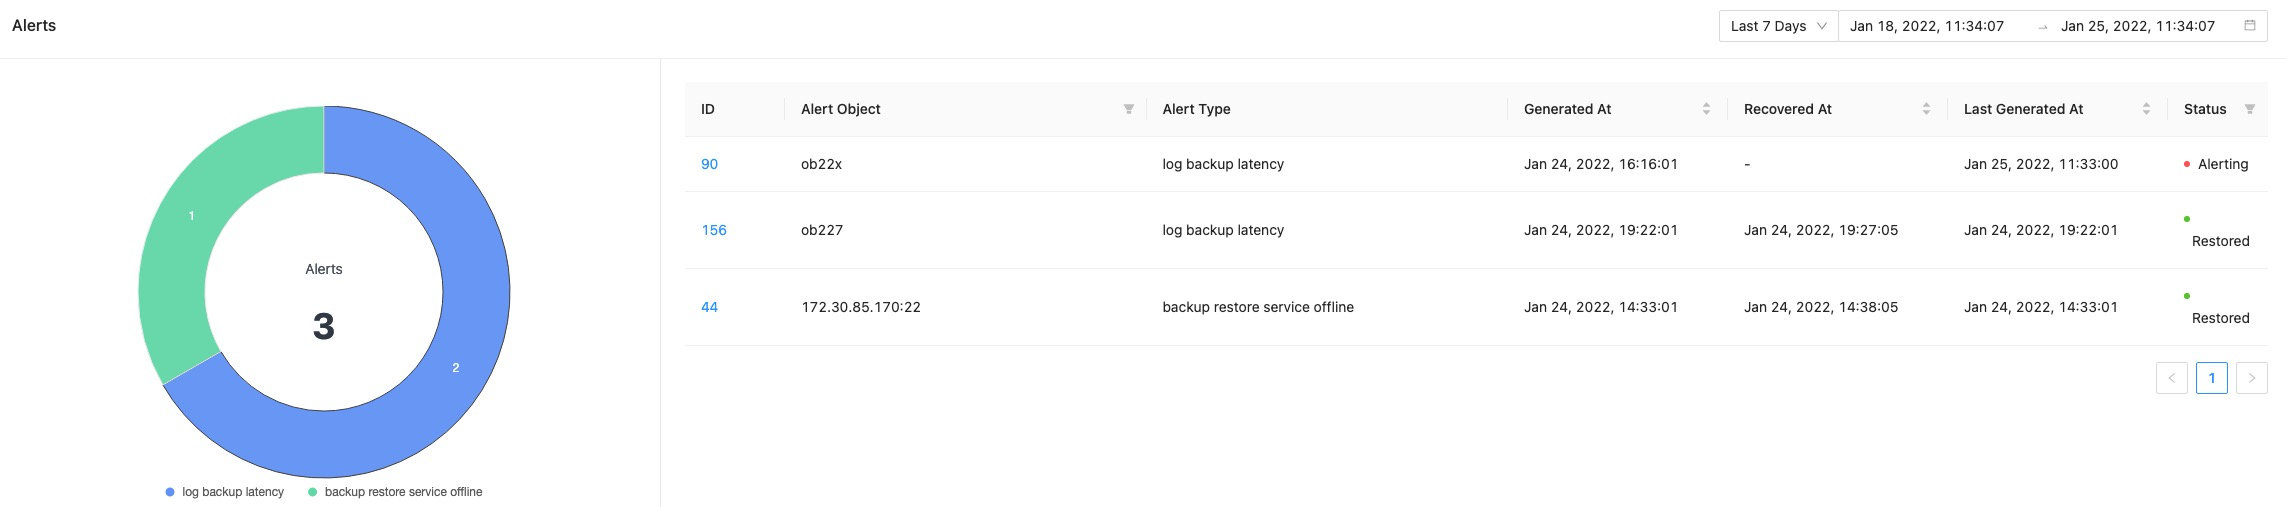Sort by Last Generated At column
Screen dimensions: 2286x507
click(x=2146, y=109)
